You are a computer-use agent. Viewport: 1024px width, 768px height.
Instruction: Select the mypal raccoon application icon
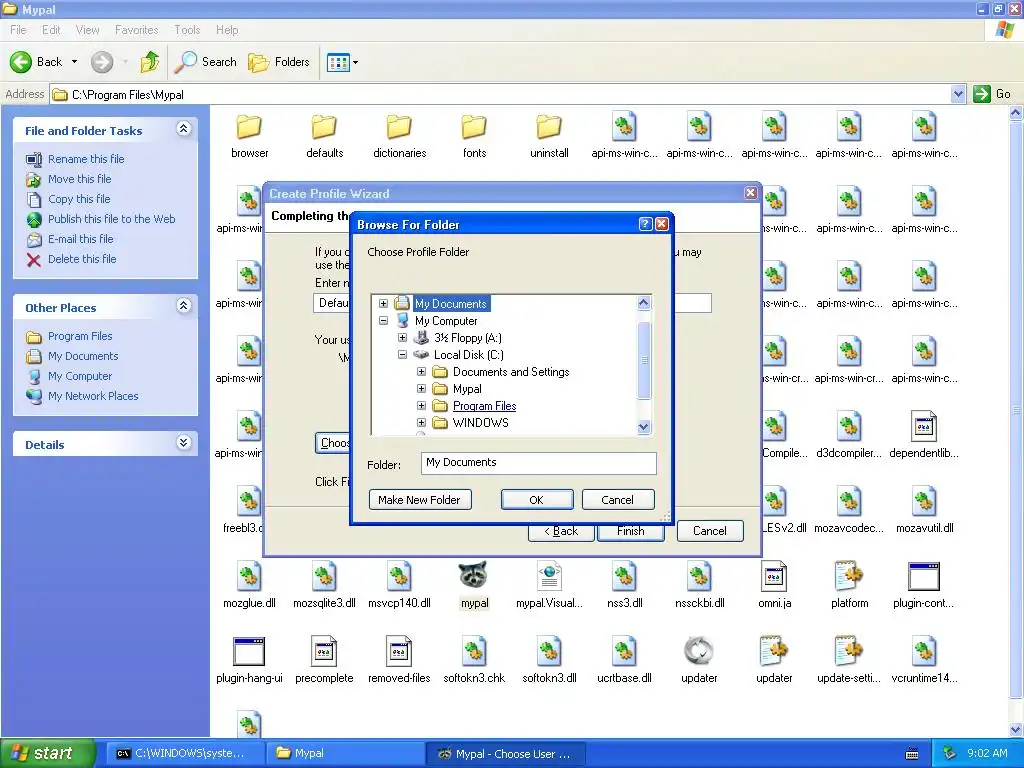point(474,576)
